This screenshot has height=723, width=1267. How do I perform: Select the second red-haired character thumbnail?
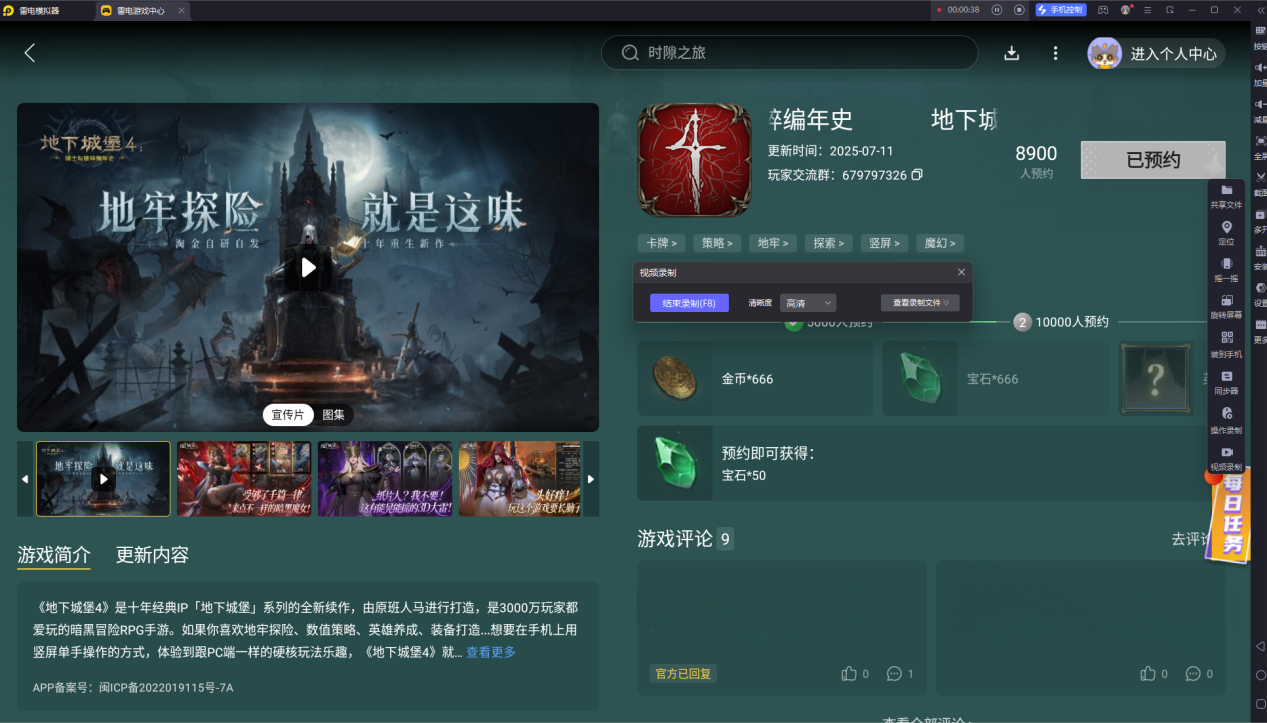[244, 479]
